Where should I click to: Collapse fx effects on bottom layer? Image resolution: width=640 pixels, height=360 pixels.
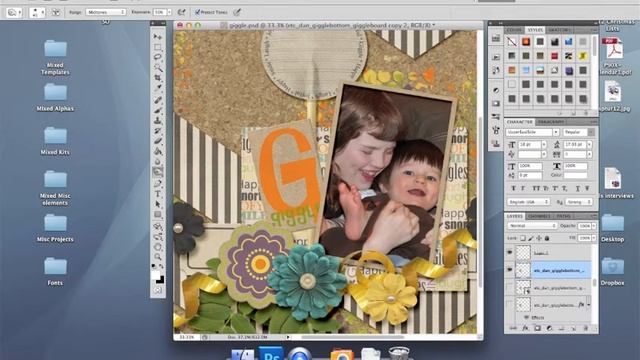point(588,305)
